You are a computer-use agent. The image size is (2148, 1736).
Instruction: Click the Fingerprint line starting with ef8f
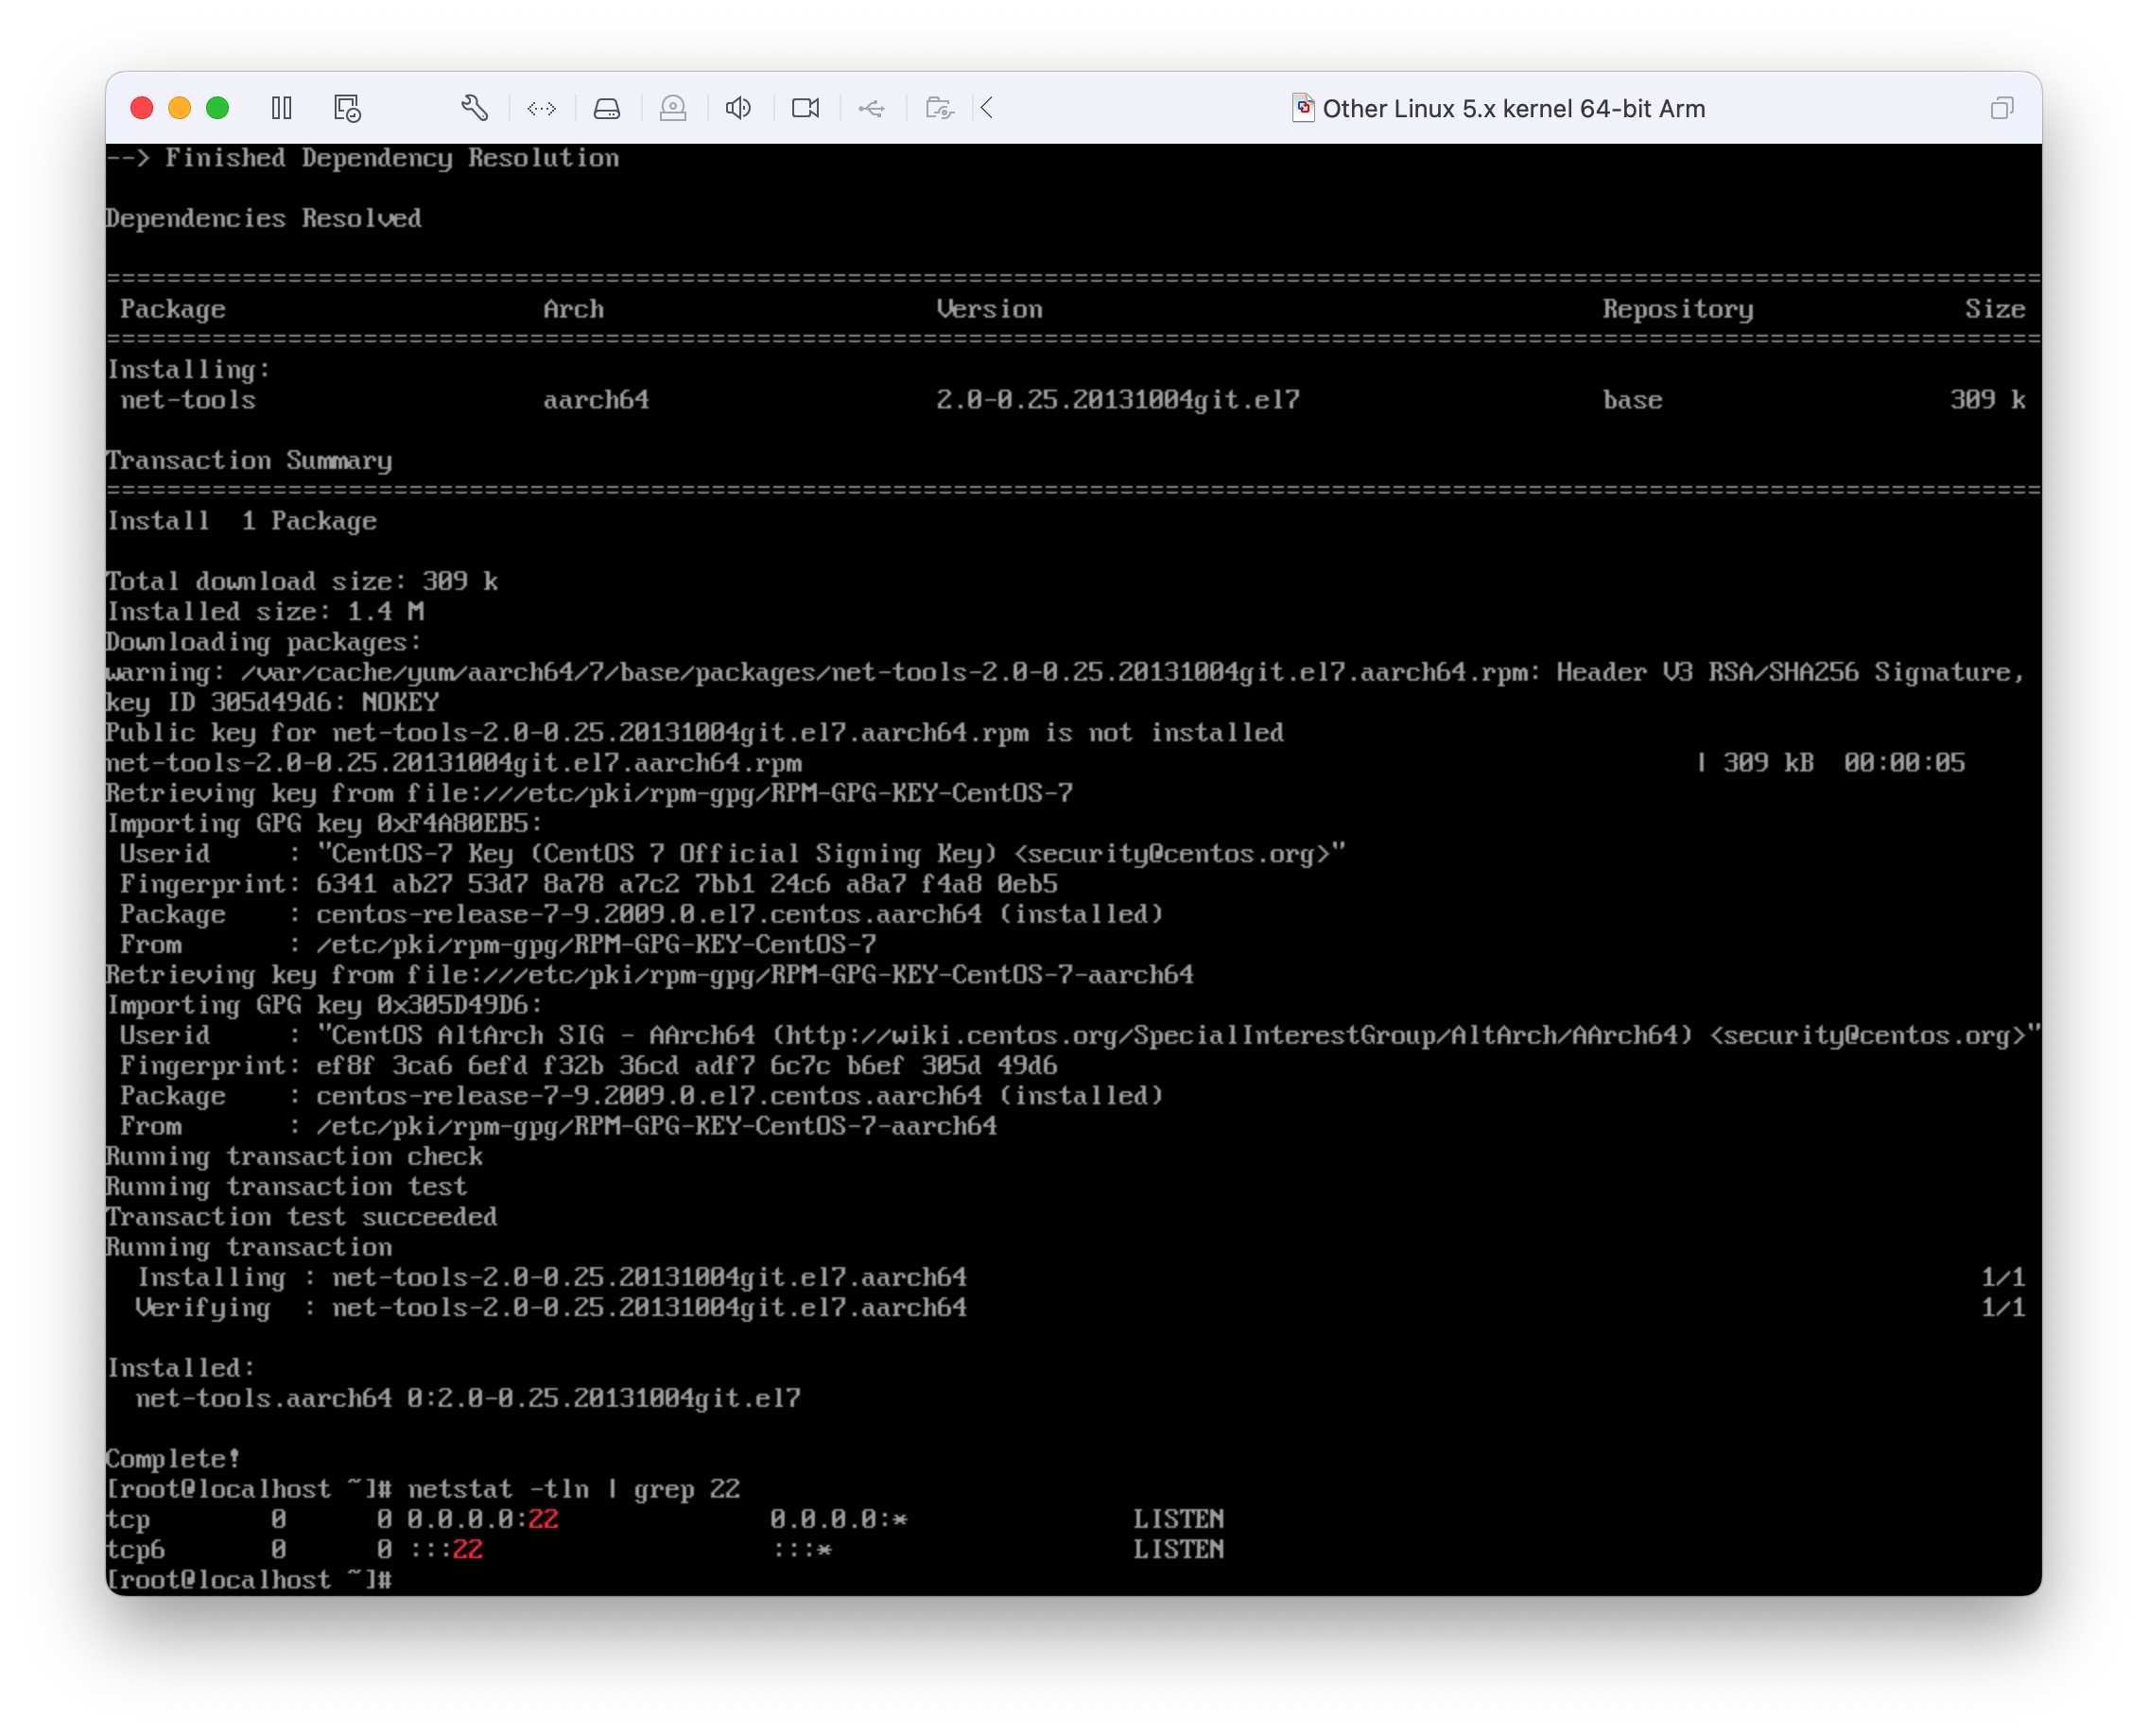pos(588,1066)
